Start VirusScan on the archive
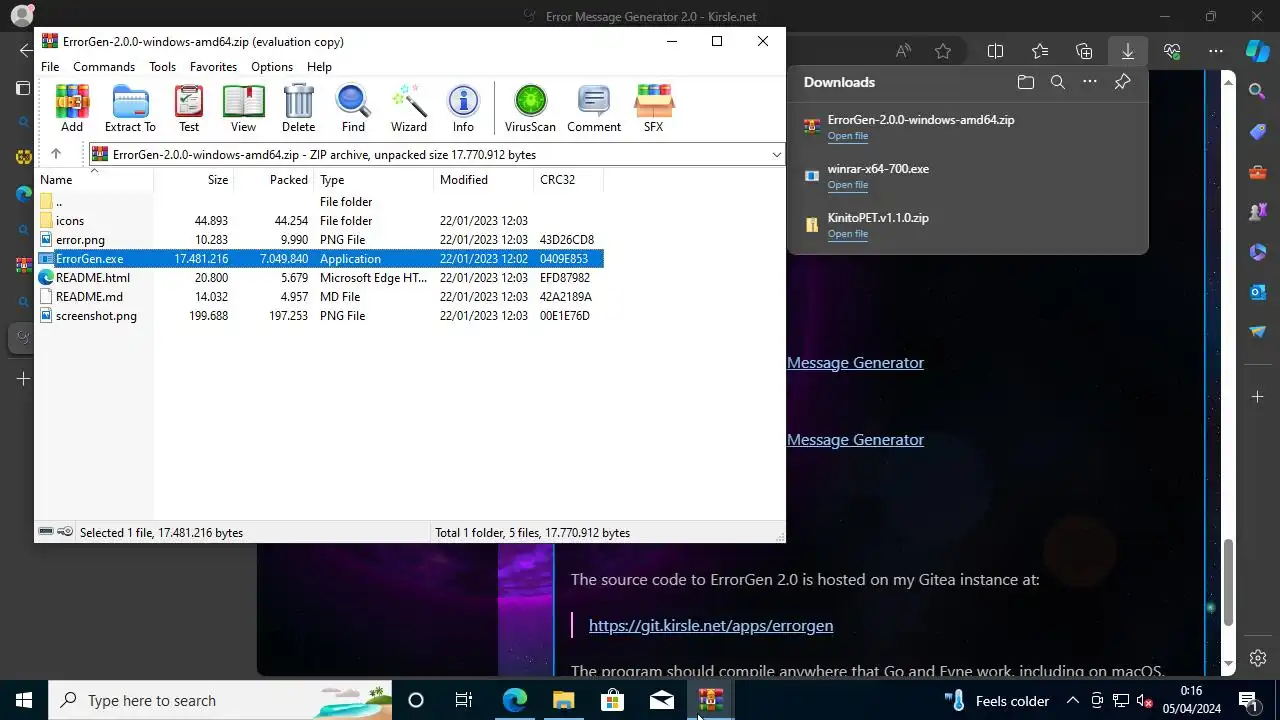Screen dimensions: 1280x720 [530, 108]
